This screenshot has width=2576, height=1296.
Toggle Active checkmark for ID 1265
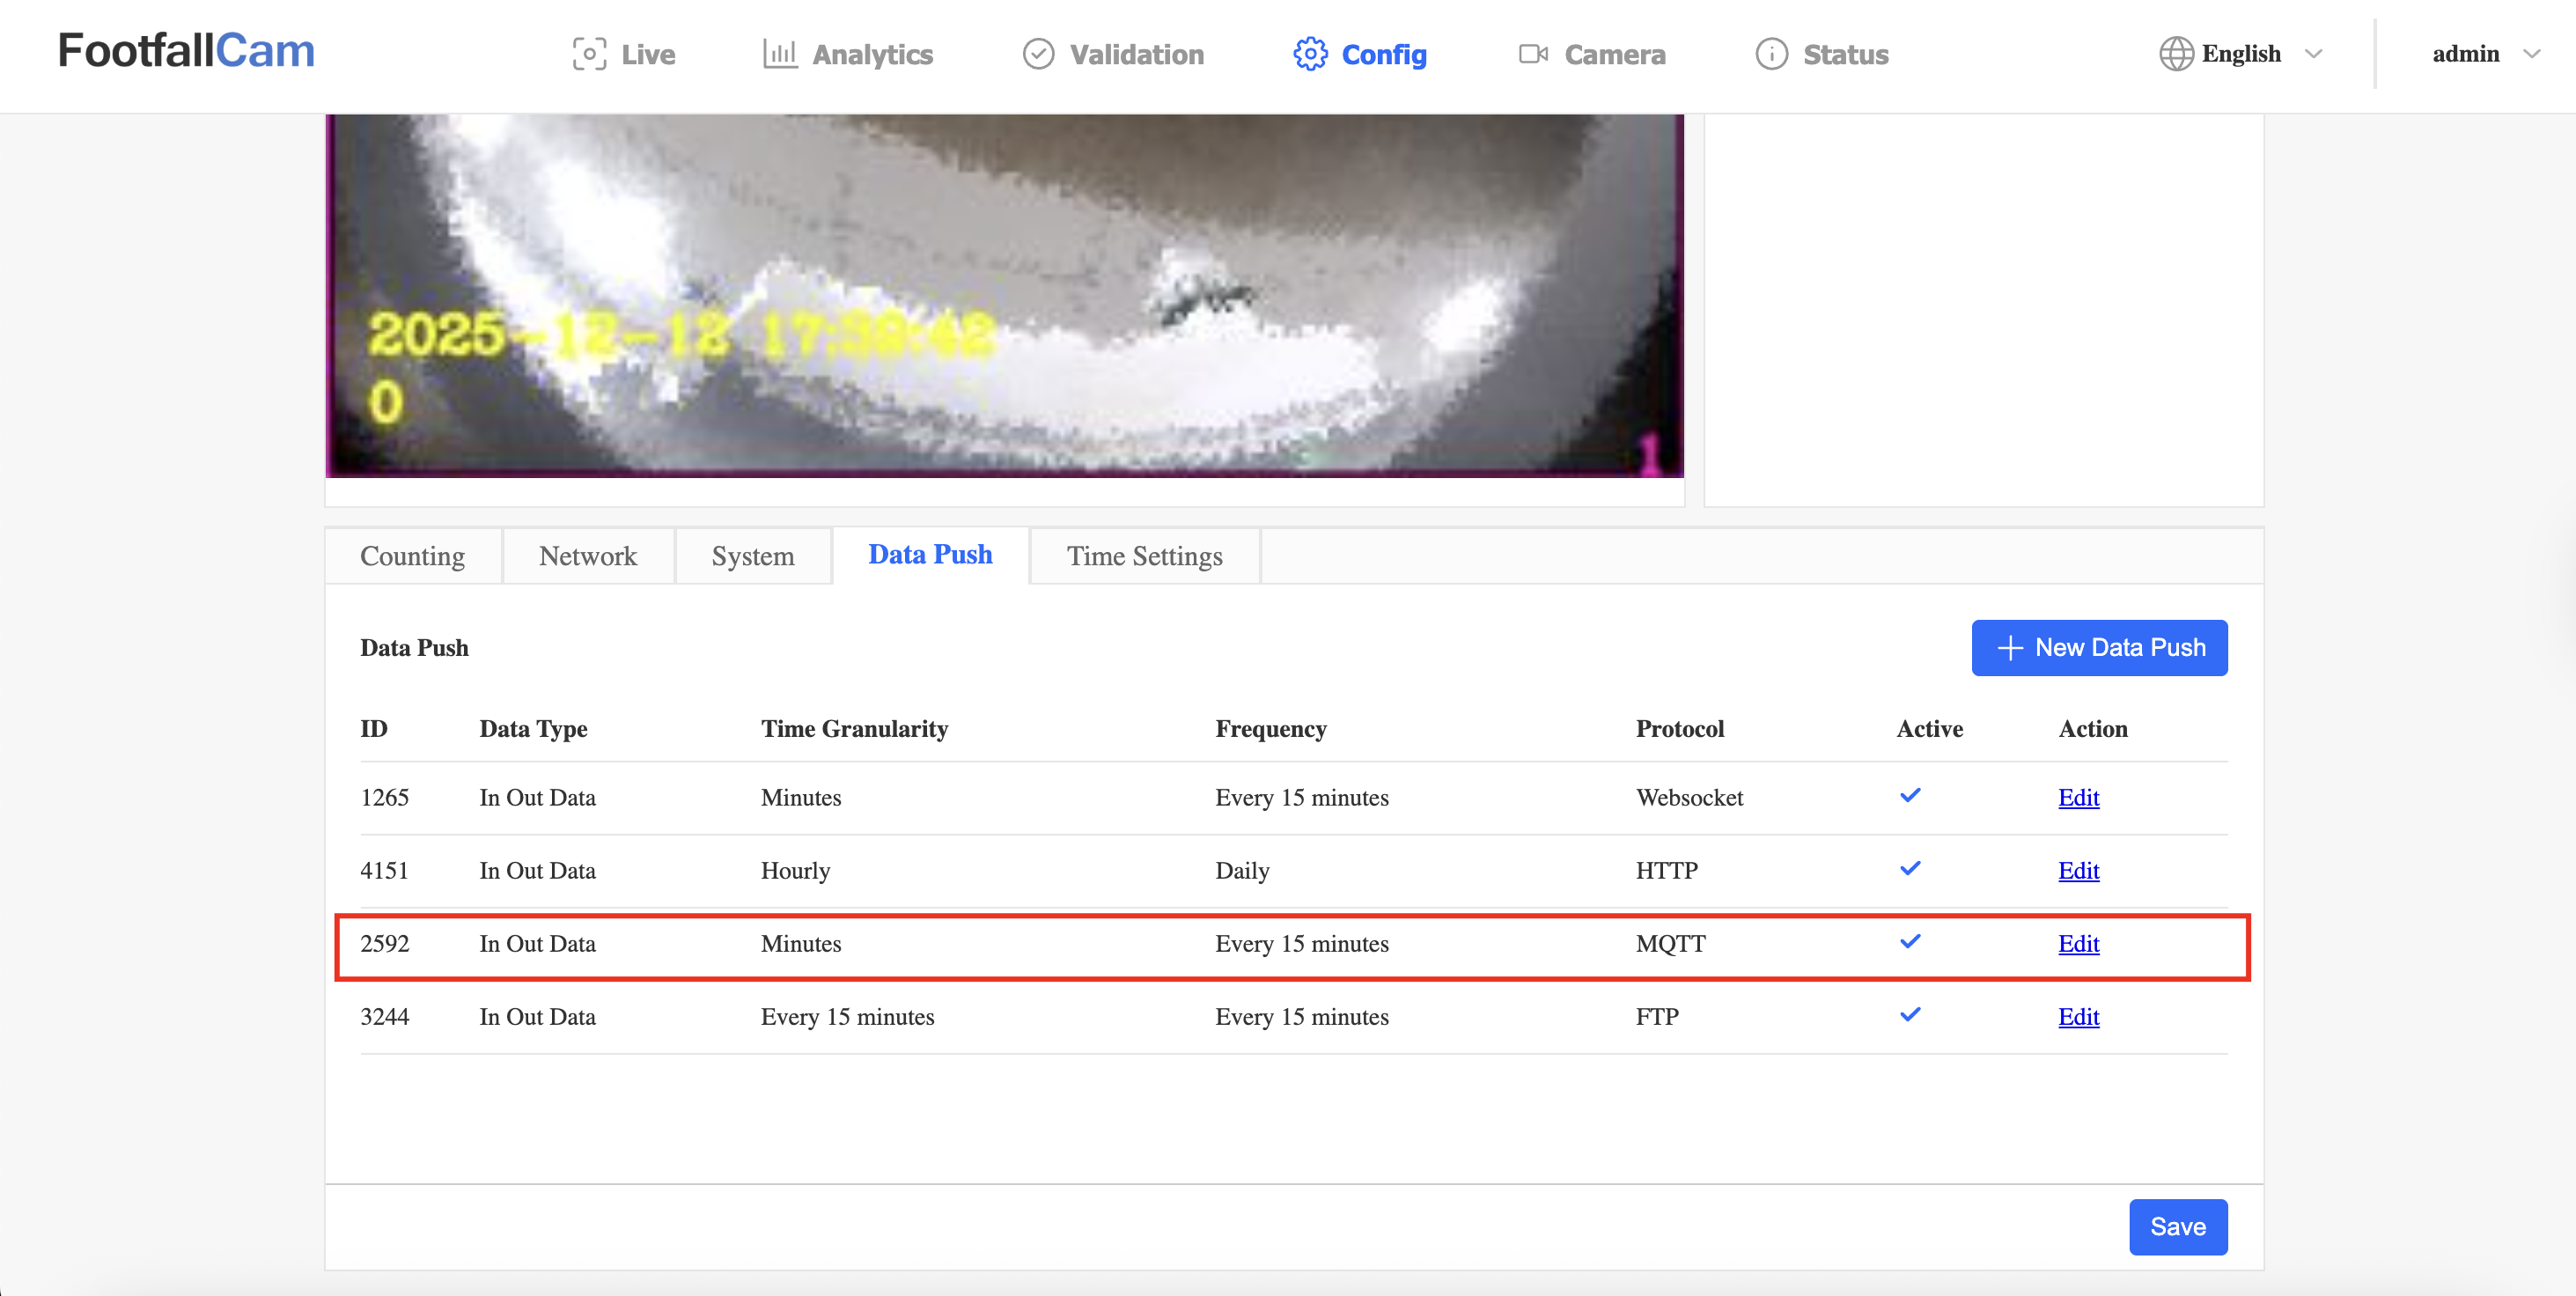click(x=1909, y=796)
